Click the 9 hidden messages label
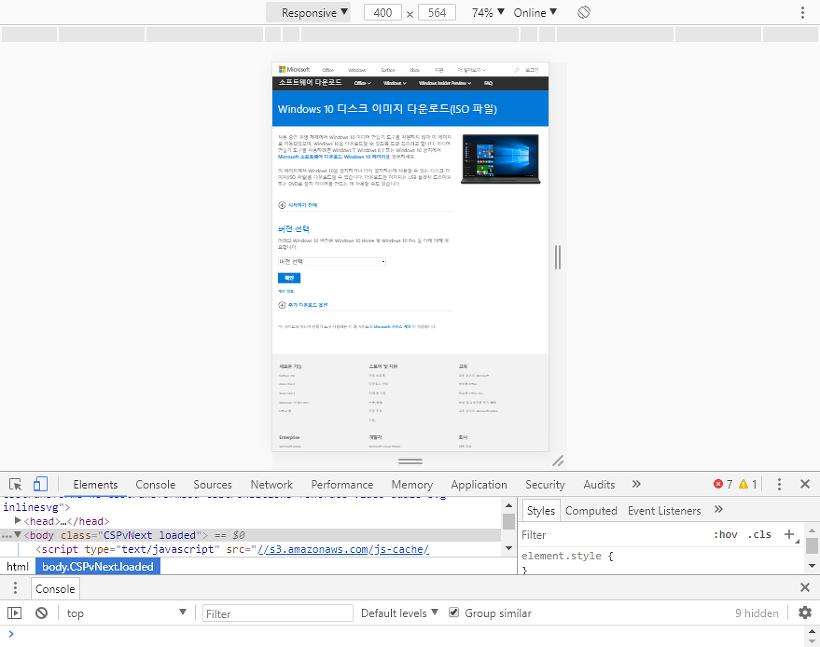Image resolution: width=820 pixels, height=647 pixels. tap(756, 613)
